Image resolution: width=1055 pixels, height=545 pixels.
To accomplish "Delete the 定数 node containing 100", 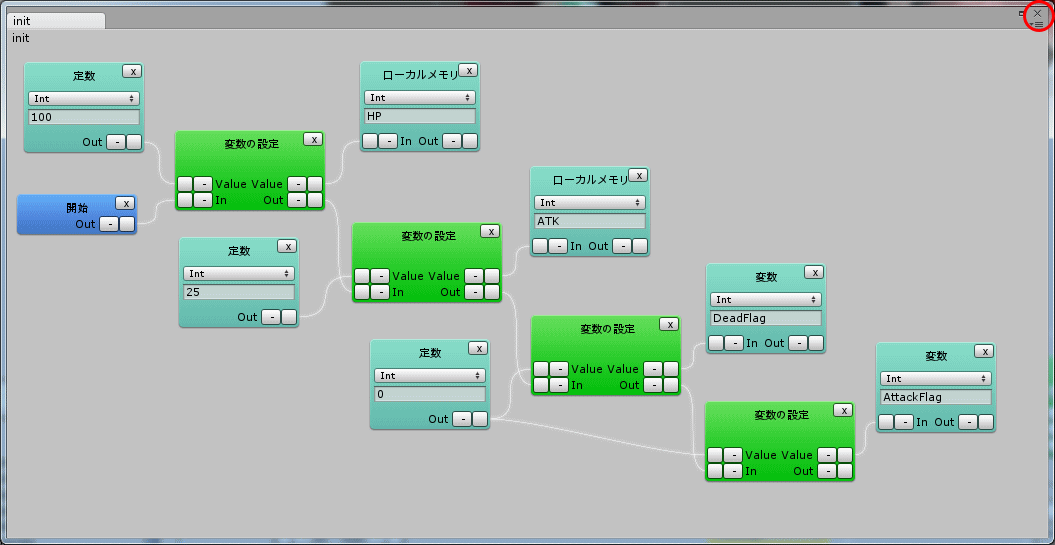I will click(133, 71).
